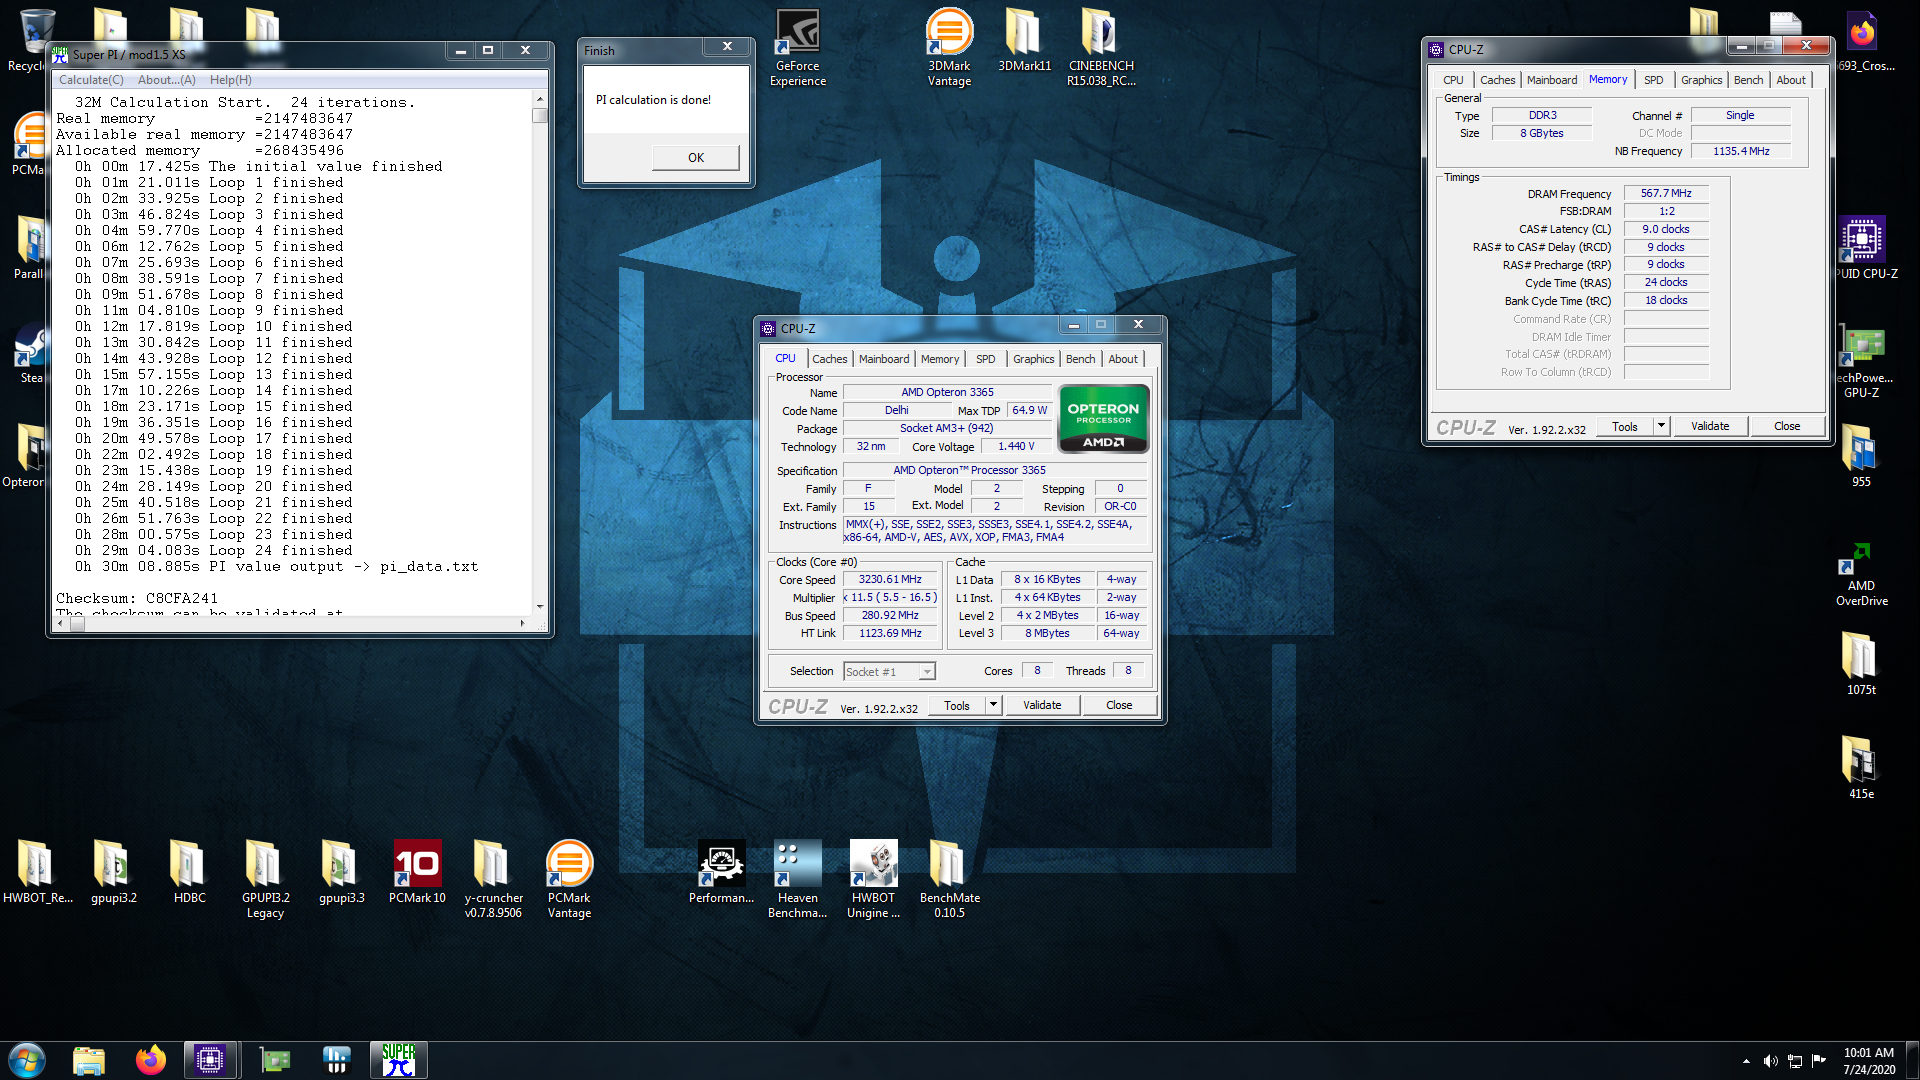Click the DRAM Frequency value 567.7 MHz
Viewport: 1920px width, 1080px height.
coord(1666,193)
